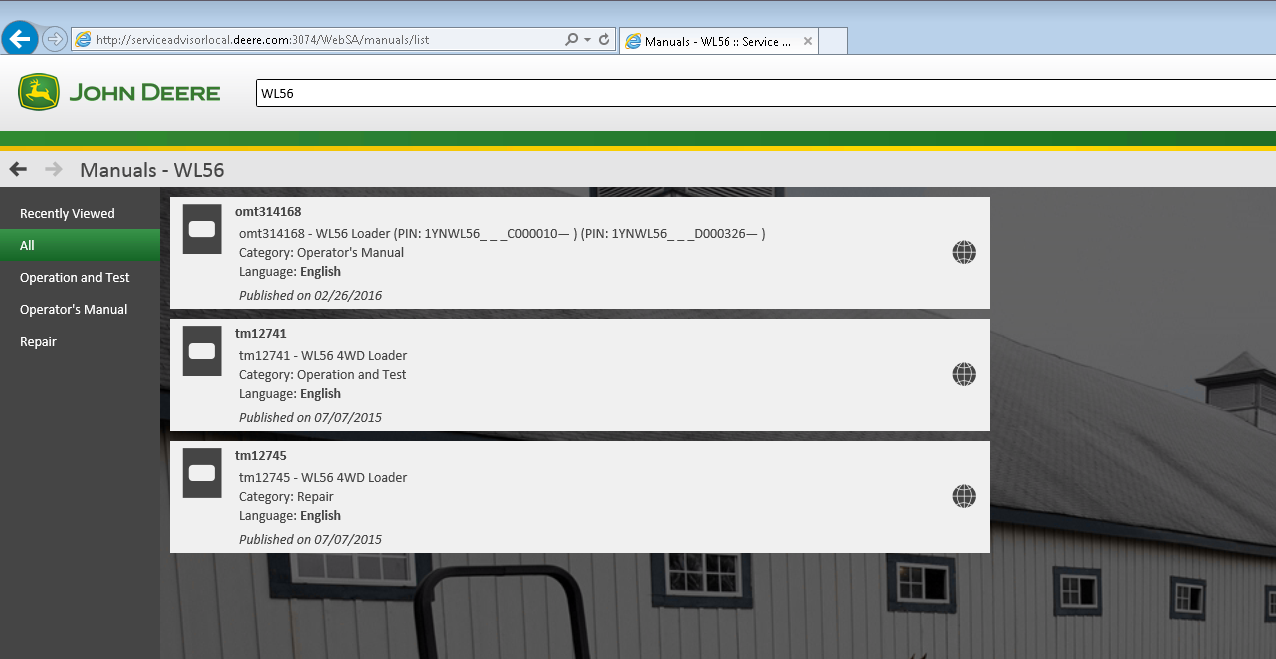Close the Manuals - WL56 browser tab
1276x659 pixels.
click(x=808, y=42)
